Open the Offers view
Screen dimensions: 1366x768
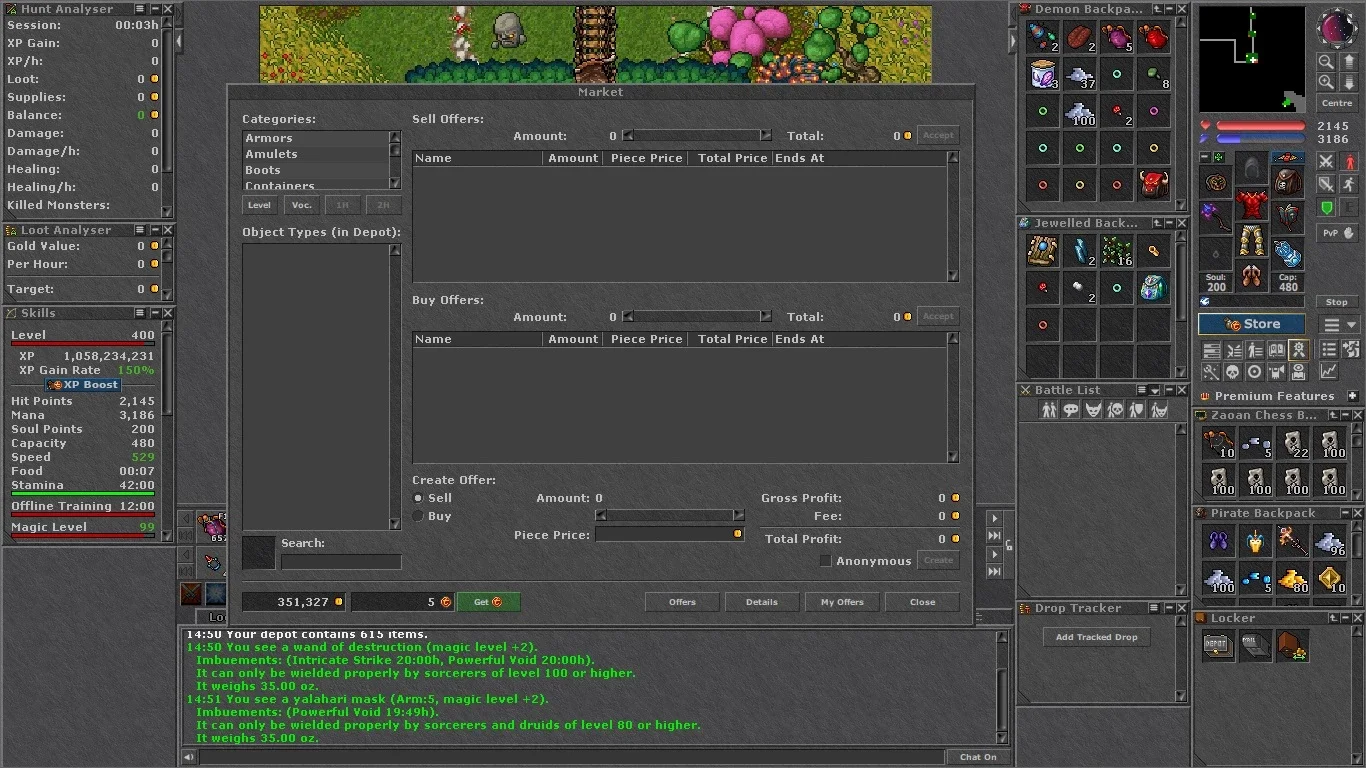pos(682,602)
